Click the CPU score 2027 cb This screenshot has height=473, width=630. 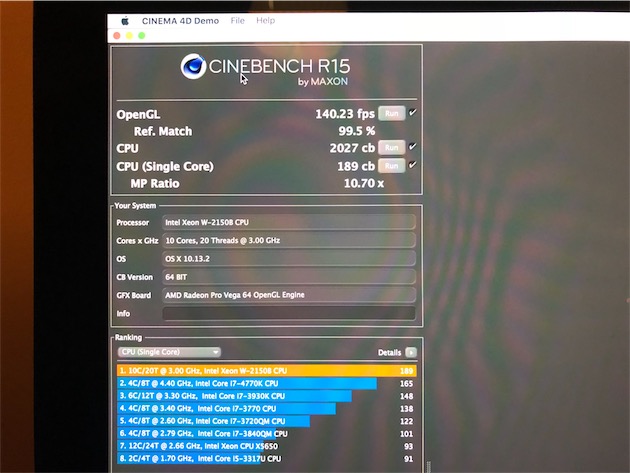click(352, 148)
